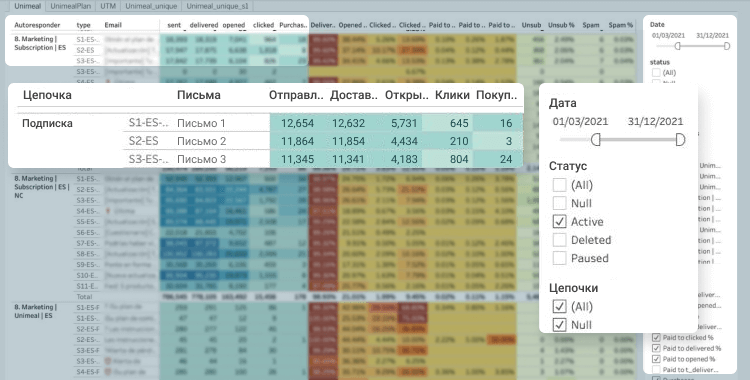
Task: Uncheck (All) under Цепочки filter
Action: tap(559, 306)
